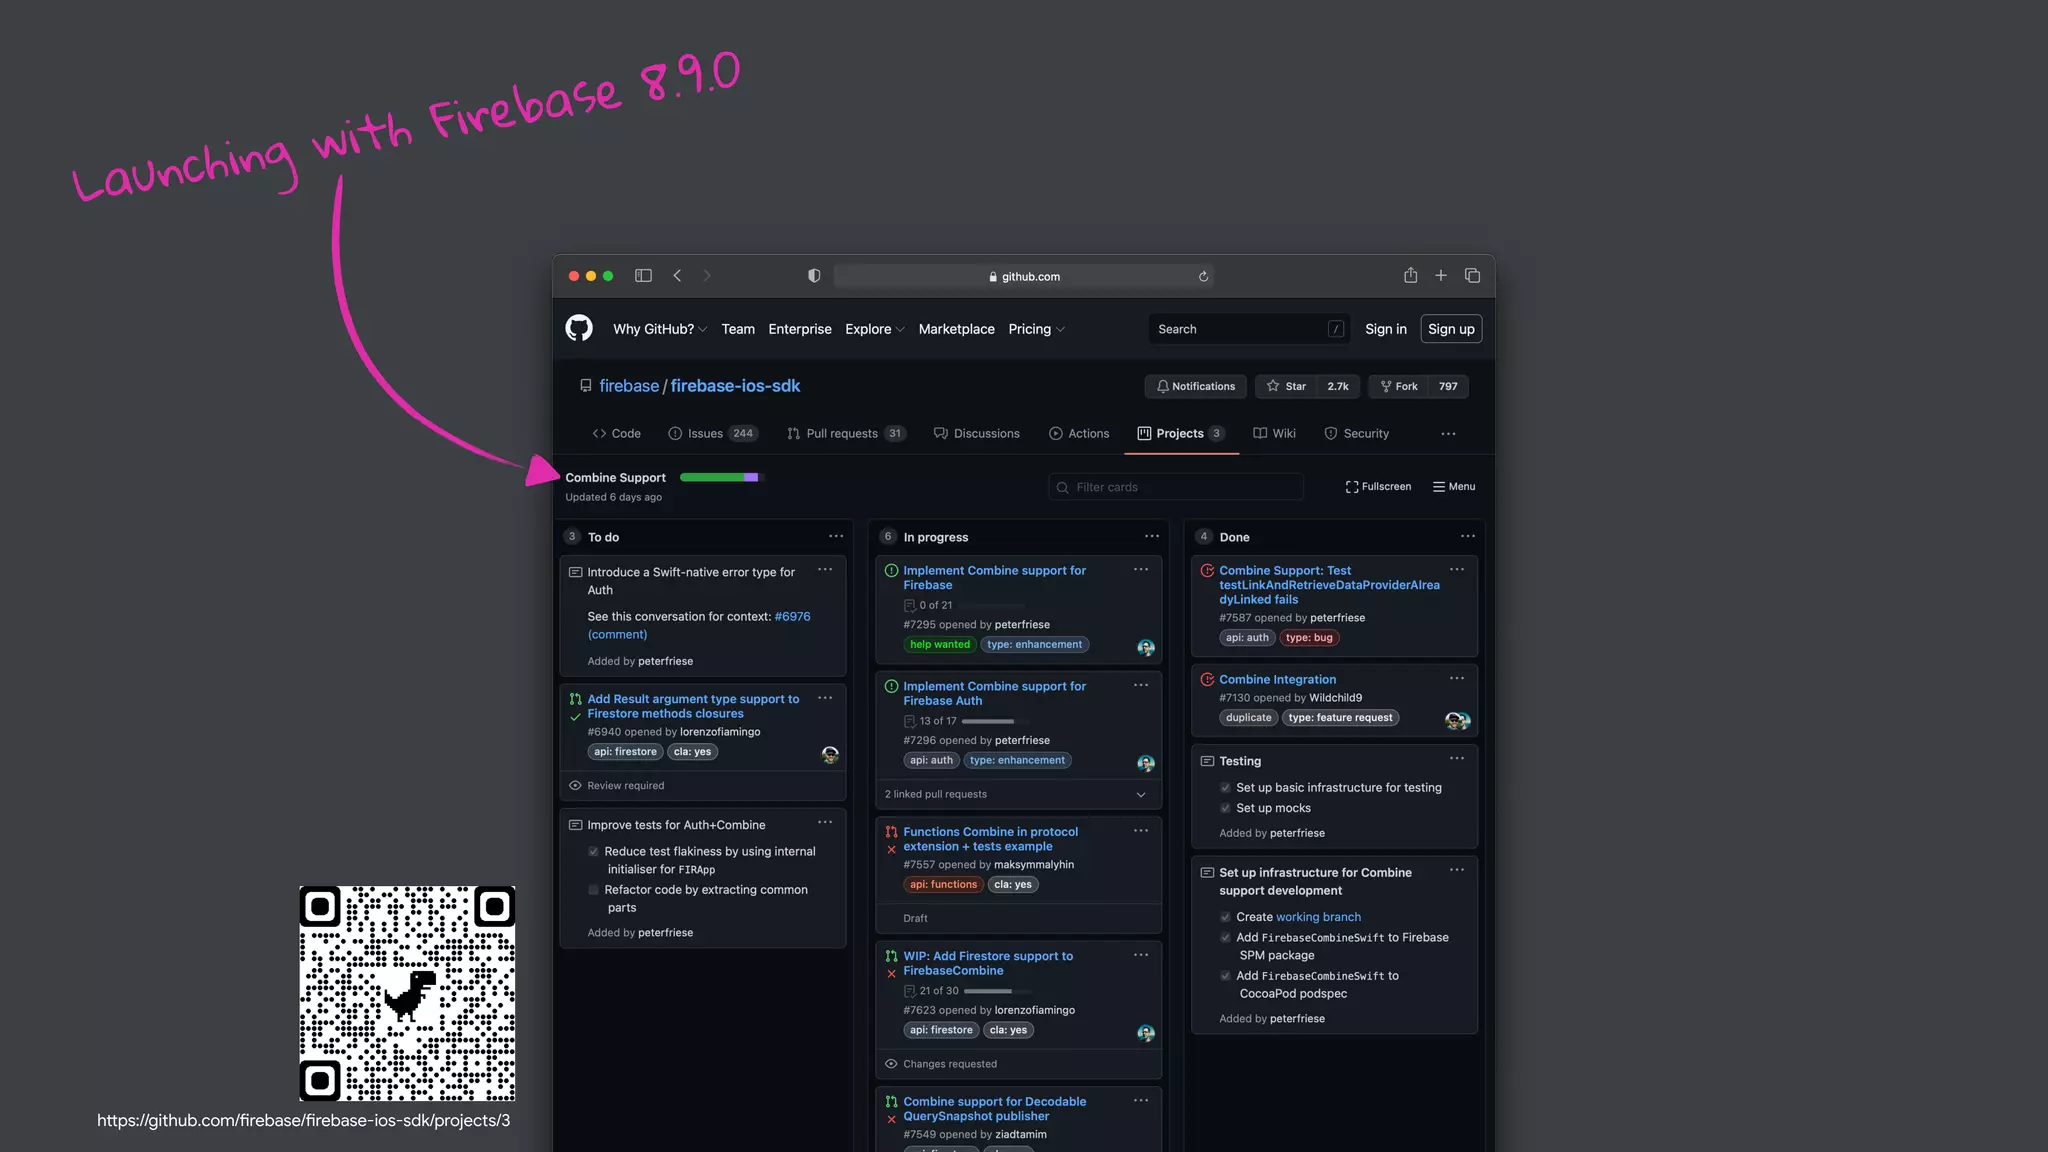This screenshot has height=1152, width=2048.
Task: Open options for Swift-native error card
Action: point(825,569)
